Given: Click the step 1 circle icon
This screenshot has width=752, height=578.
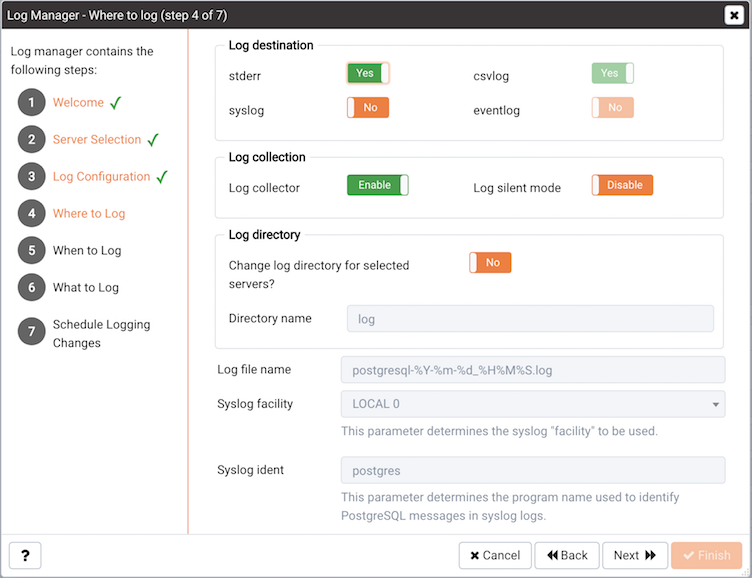Looking at the screenshot, I should (32, 102).
